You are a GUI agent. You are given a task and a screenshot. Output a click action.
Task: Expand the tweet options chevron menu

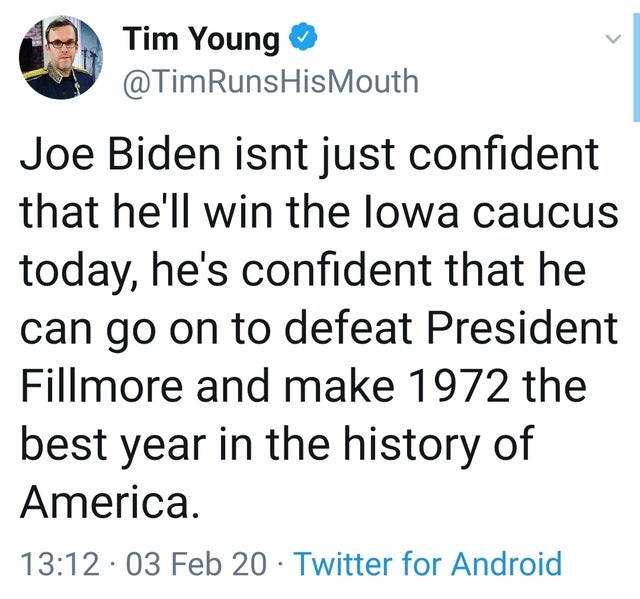(x=612, y=39)
